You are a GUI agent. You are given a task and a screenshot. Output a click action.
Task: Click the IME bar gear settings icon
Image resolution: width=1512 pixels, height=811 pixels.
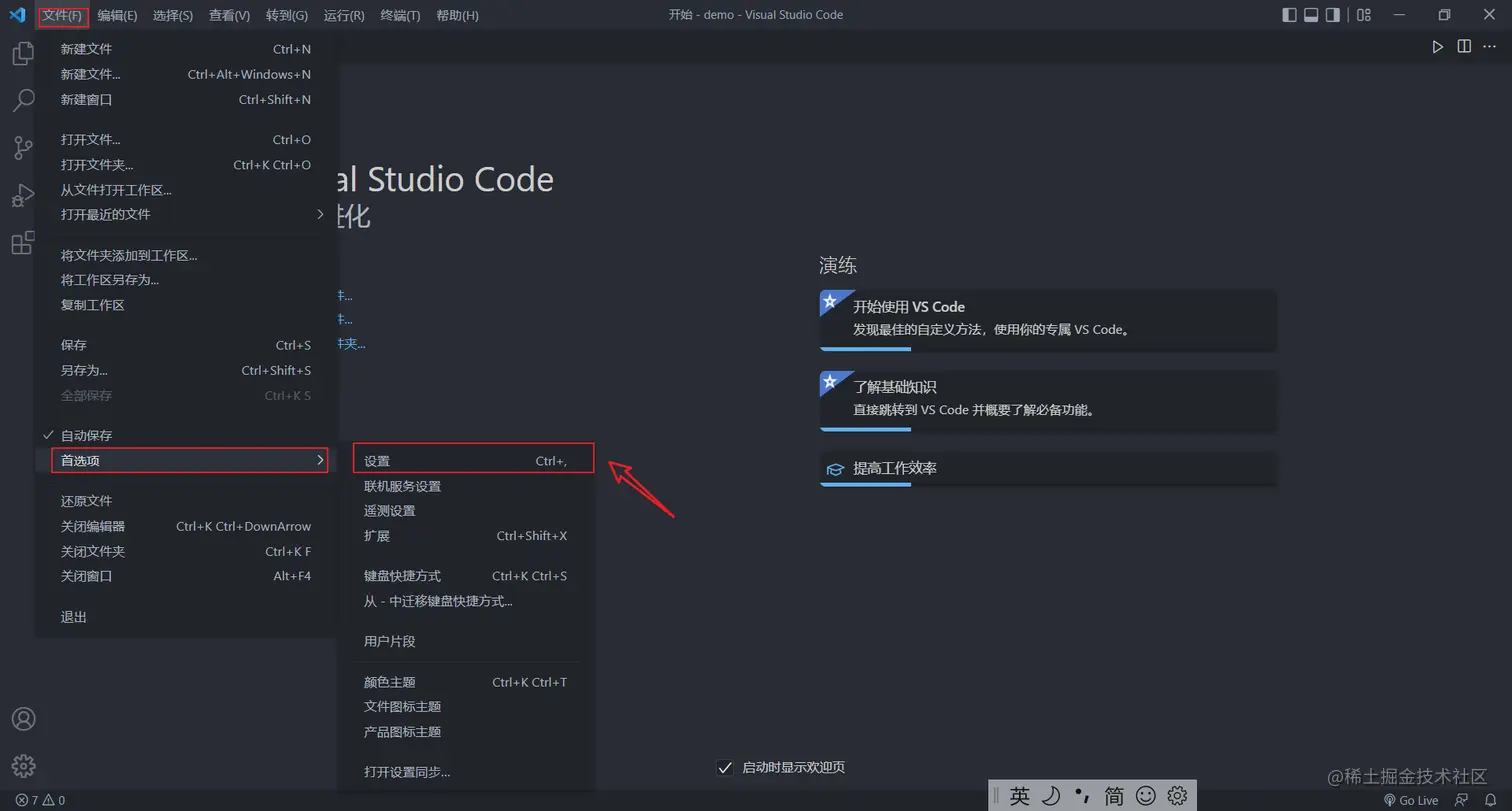coord(1177,796)
